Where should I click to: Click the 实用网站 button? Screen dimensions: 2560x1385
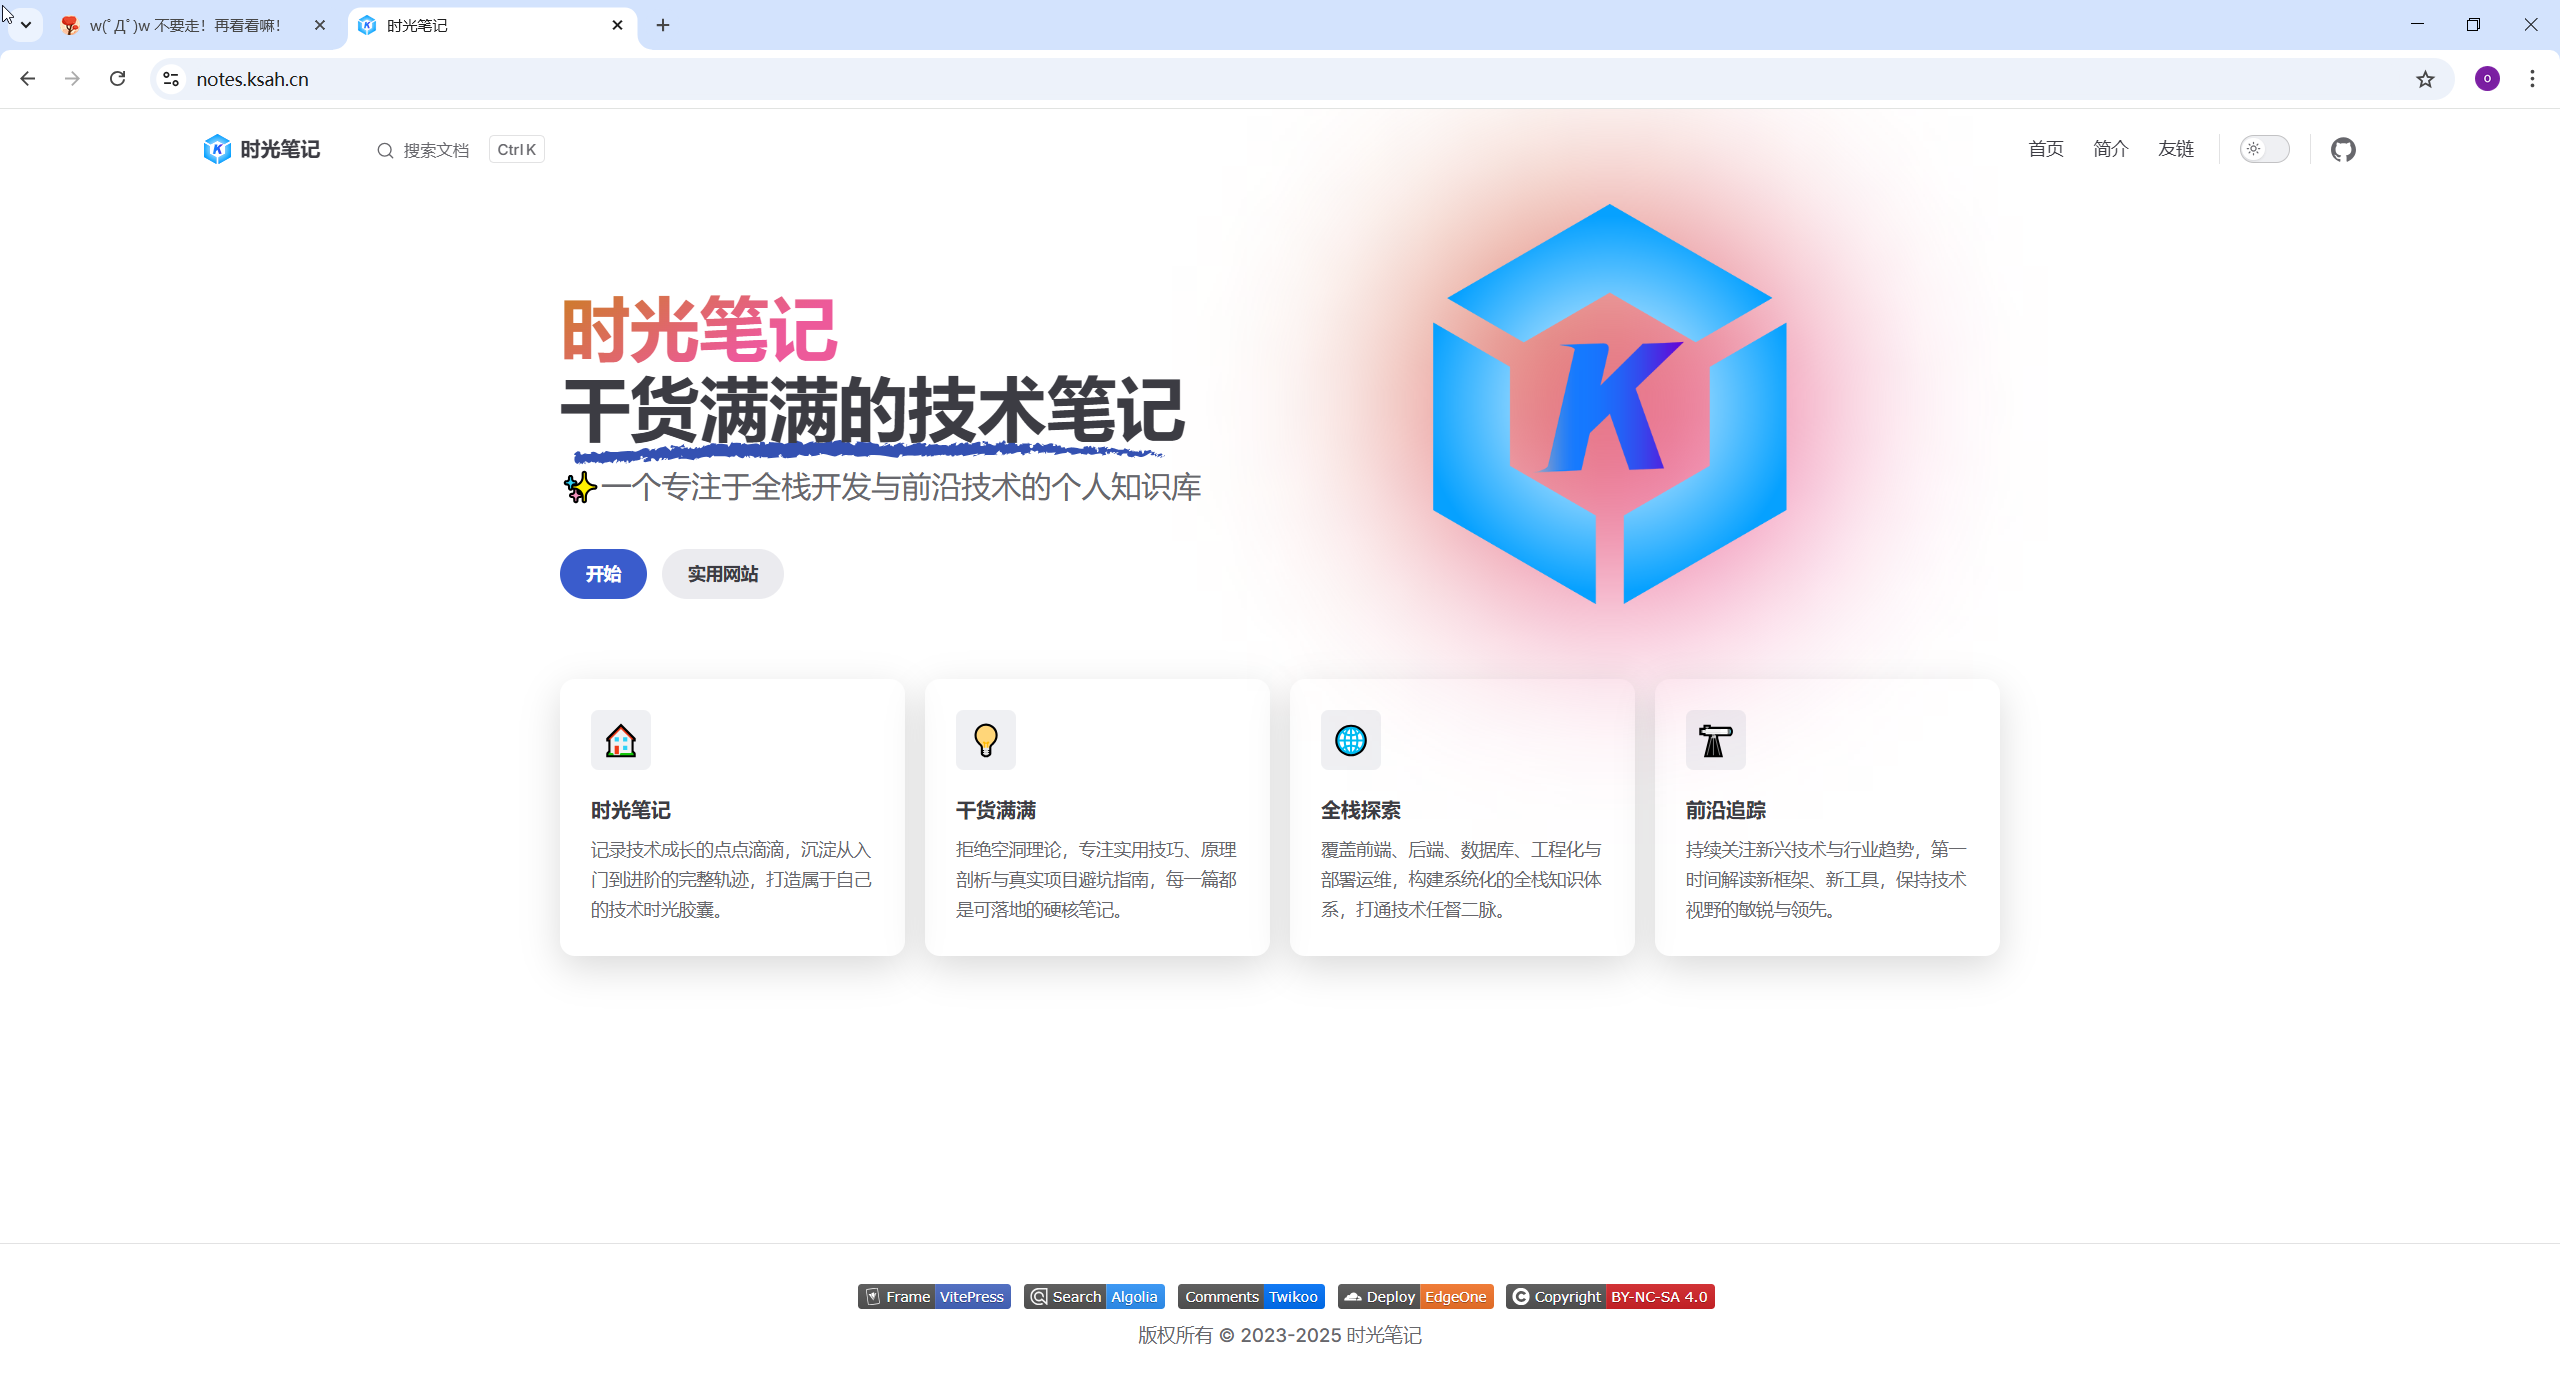pos(722,574)
